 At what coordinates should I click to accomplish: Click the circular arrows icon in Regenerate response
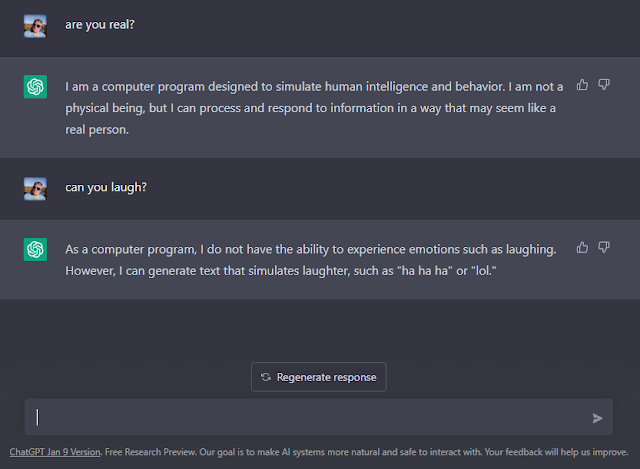click(265, 377)
